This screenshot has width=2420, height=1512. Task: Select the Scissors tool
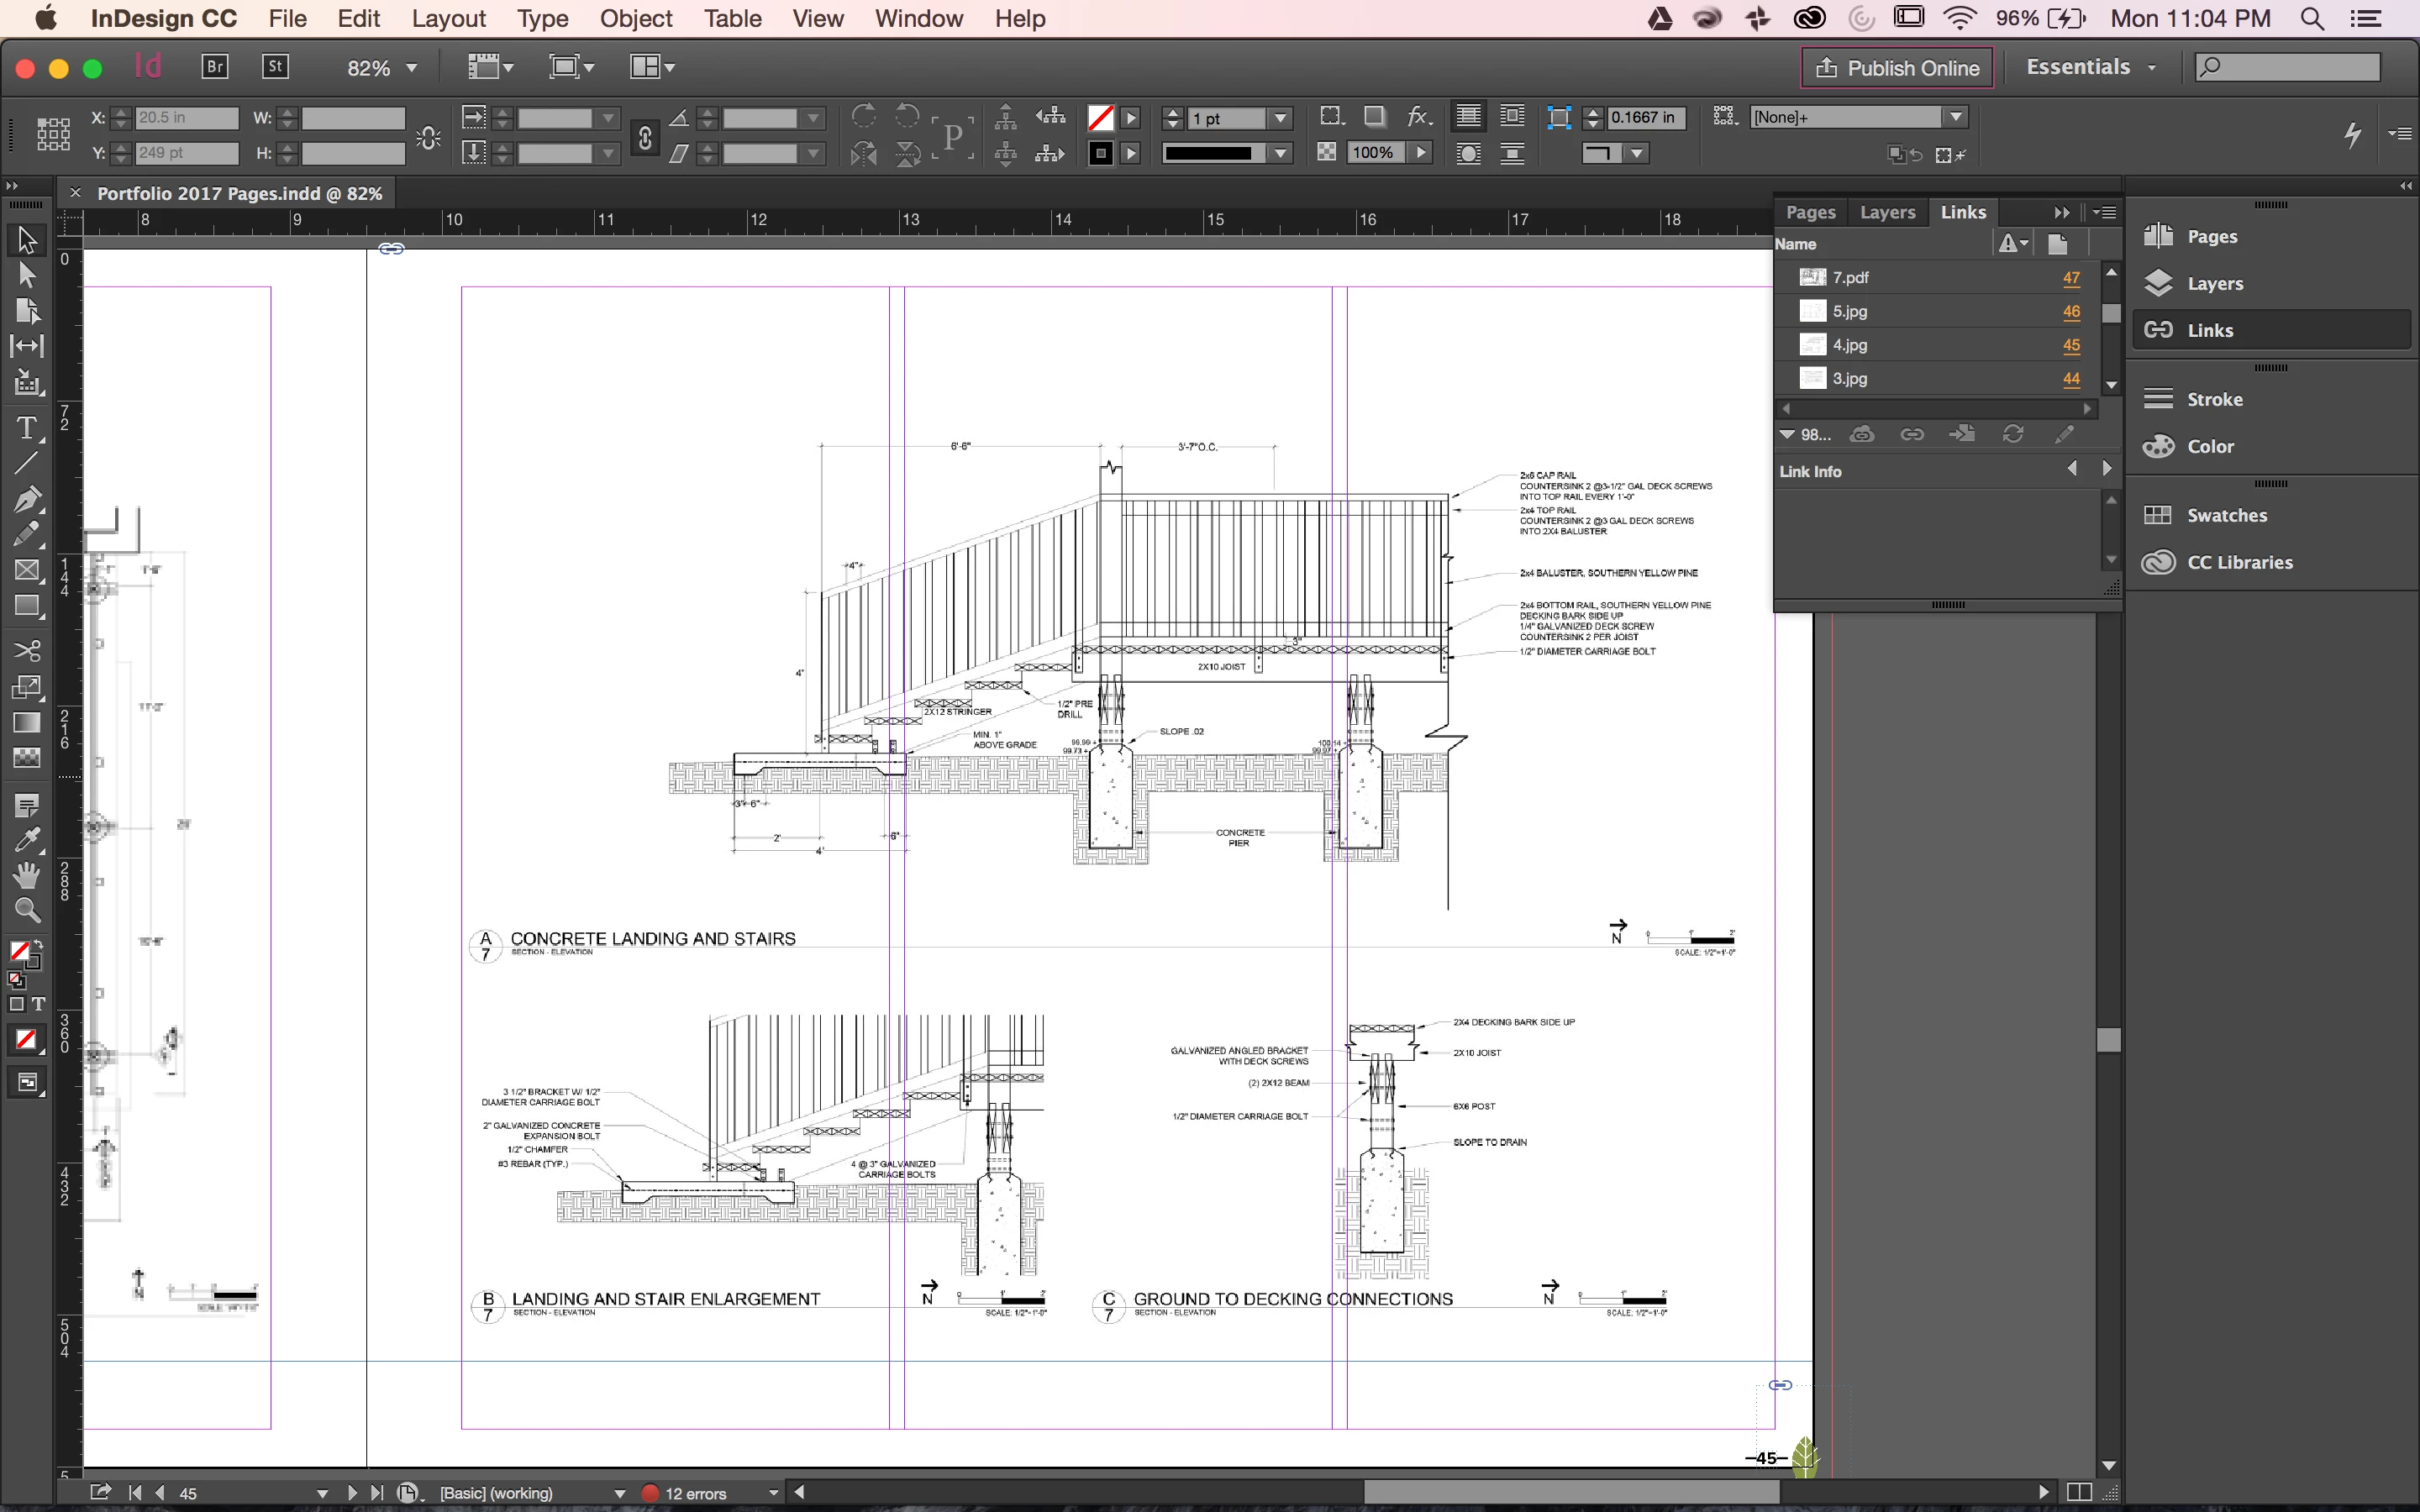pyautogui.click(x=27, y=651)
